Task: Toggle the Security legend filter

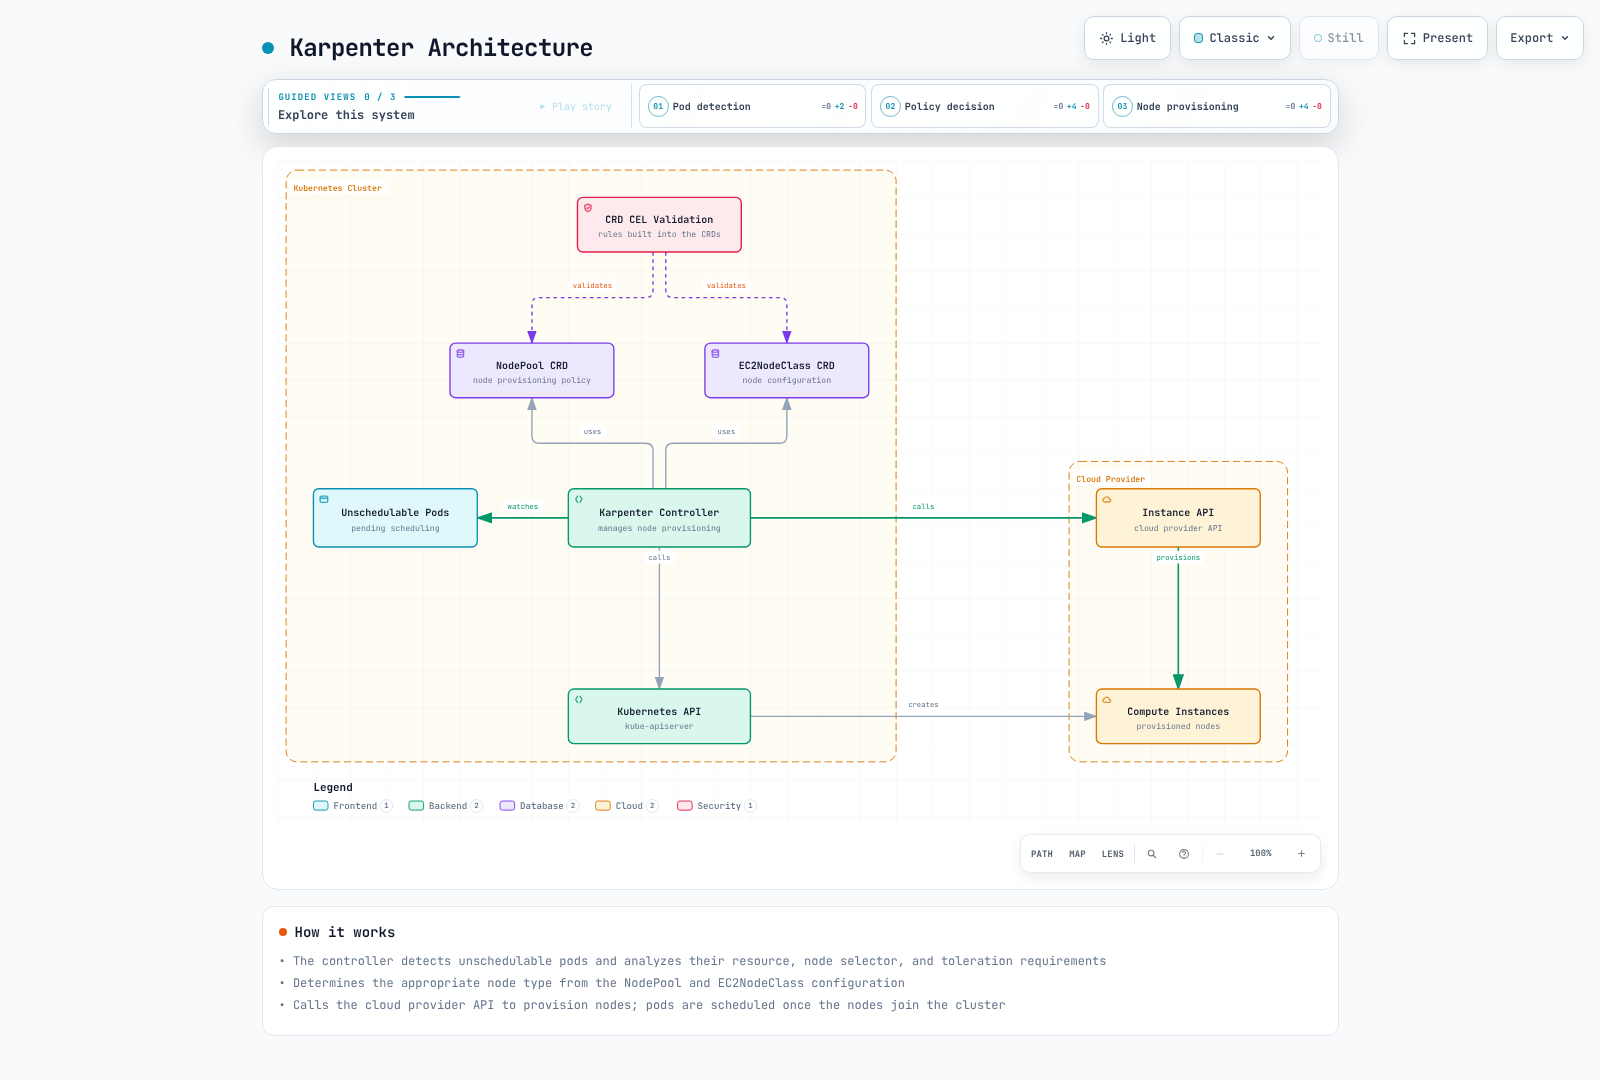Action: (717, 806)
